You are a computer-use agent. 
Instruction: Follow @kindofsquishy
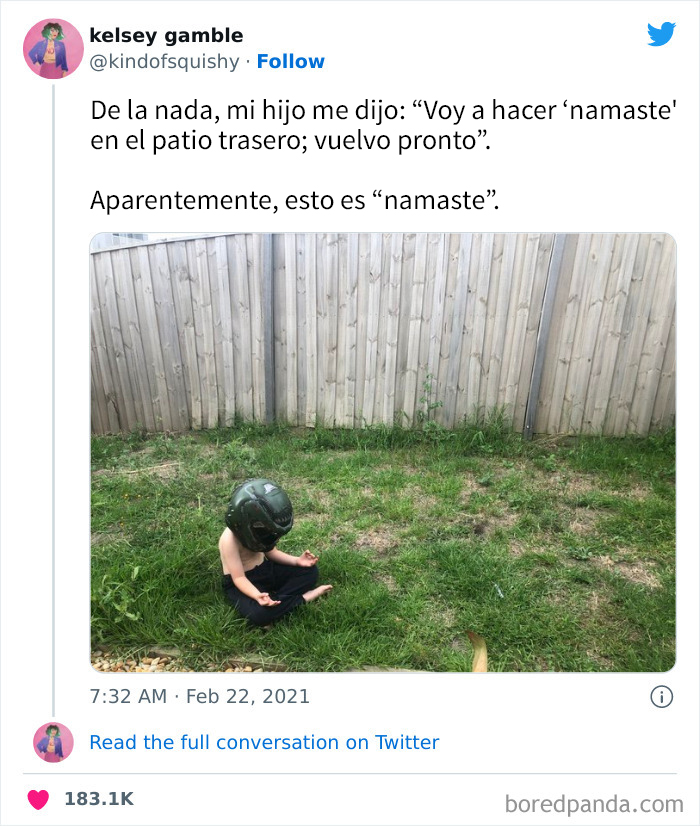pos(291,62)
